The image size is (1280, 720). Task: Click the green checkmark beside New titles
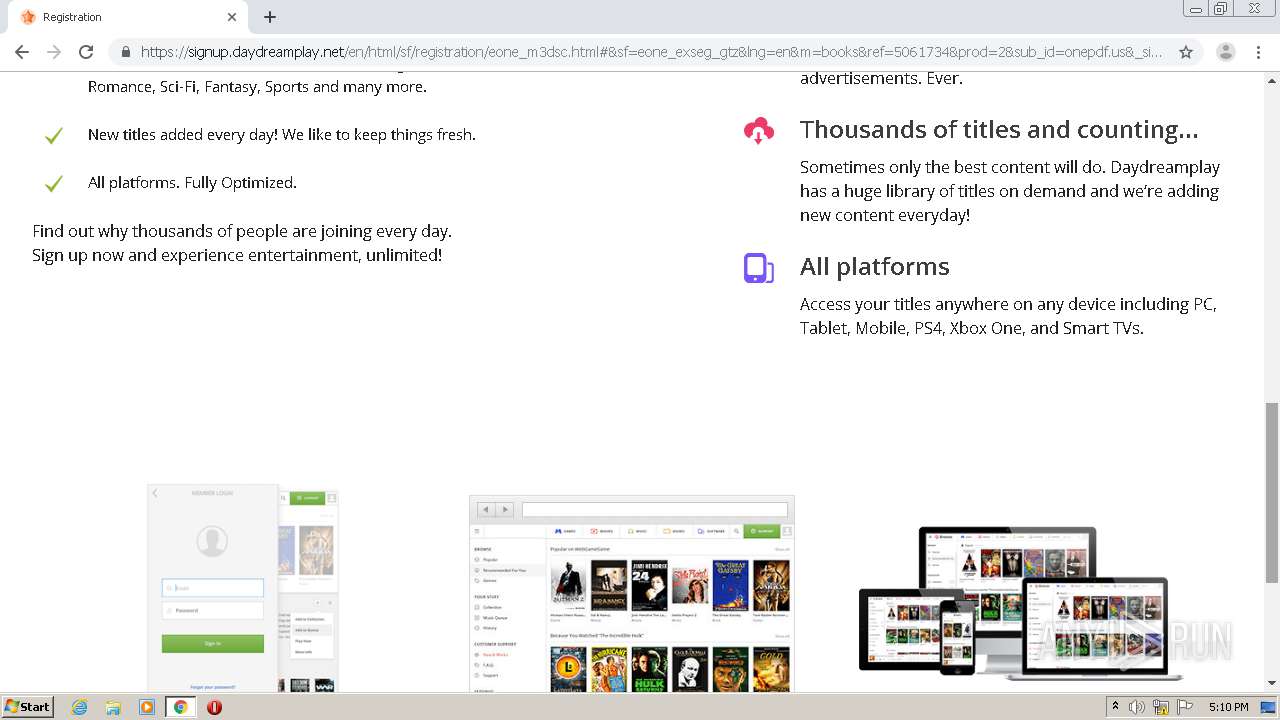tap(54, 135)
